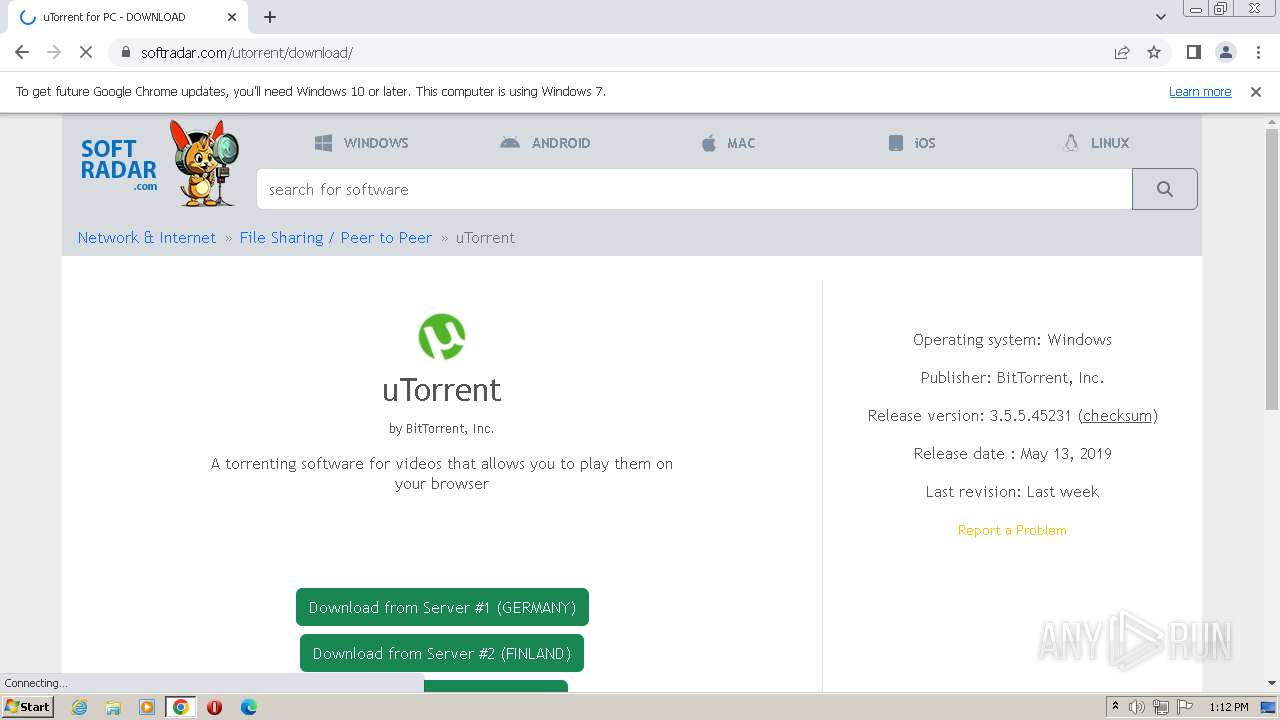Click the volume speaker tray icon

point(1137,707)
